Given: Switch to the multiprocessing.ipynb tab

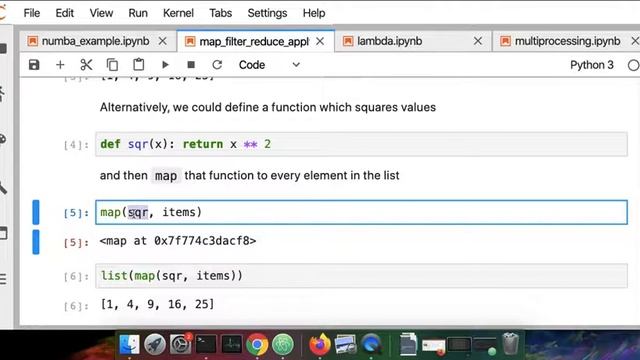Looking at the screenshot, I should click(x=567, y=41).
